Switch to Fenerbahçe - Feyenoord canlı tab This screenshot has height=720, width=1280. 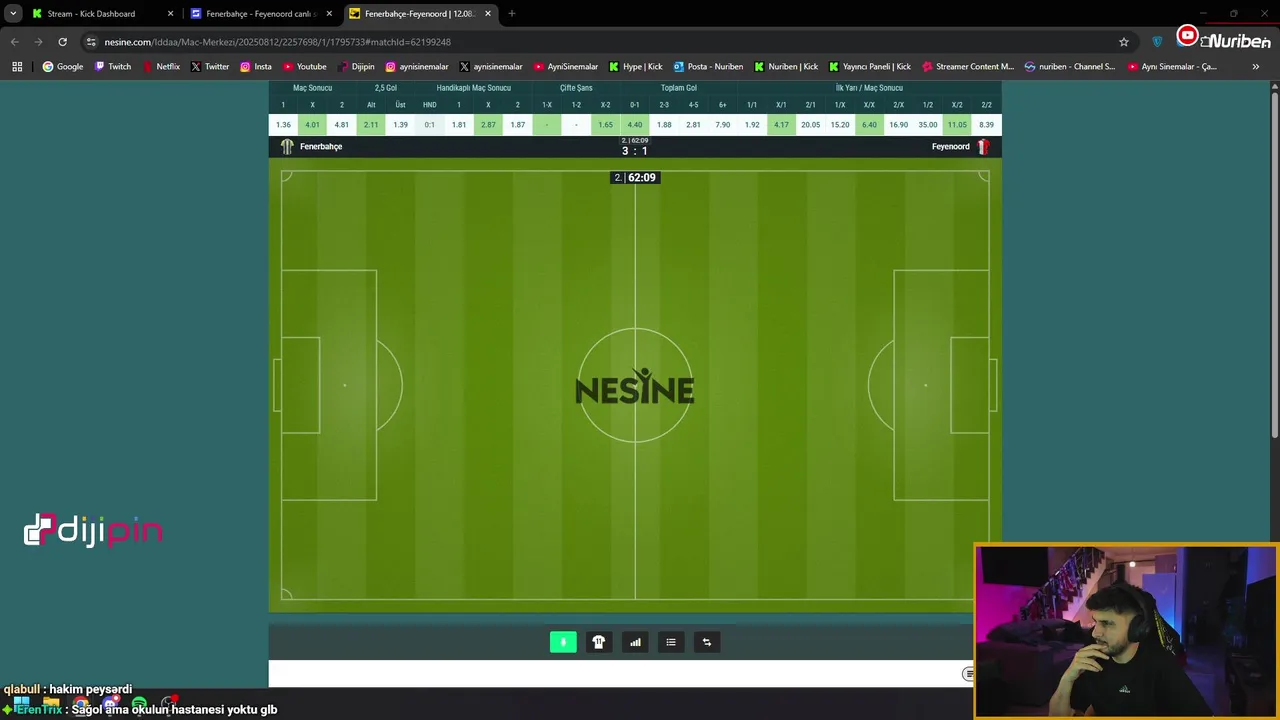(x=260, y=14)
